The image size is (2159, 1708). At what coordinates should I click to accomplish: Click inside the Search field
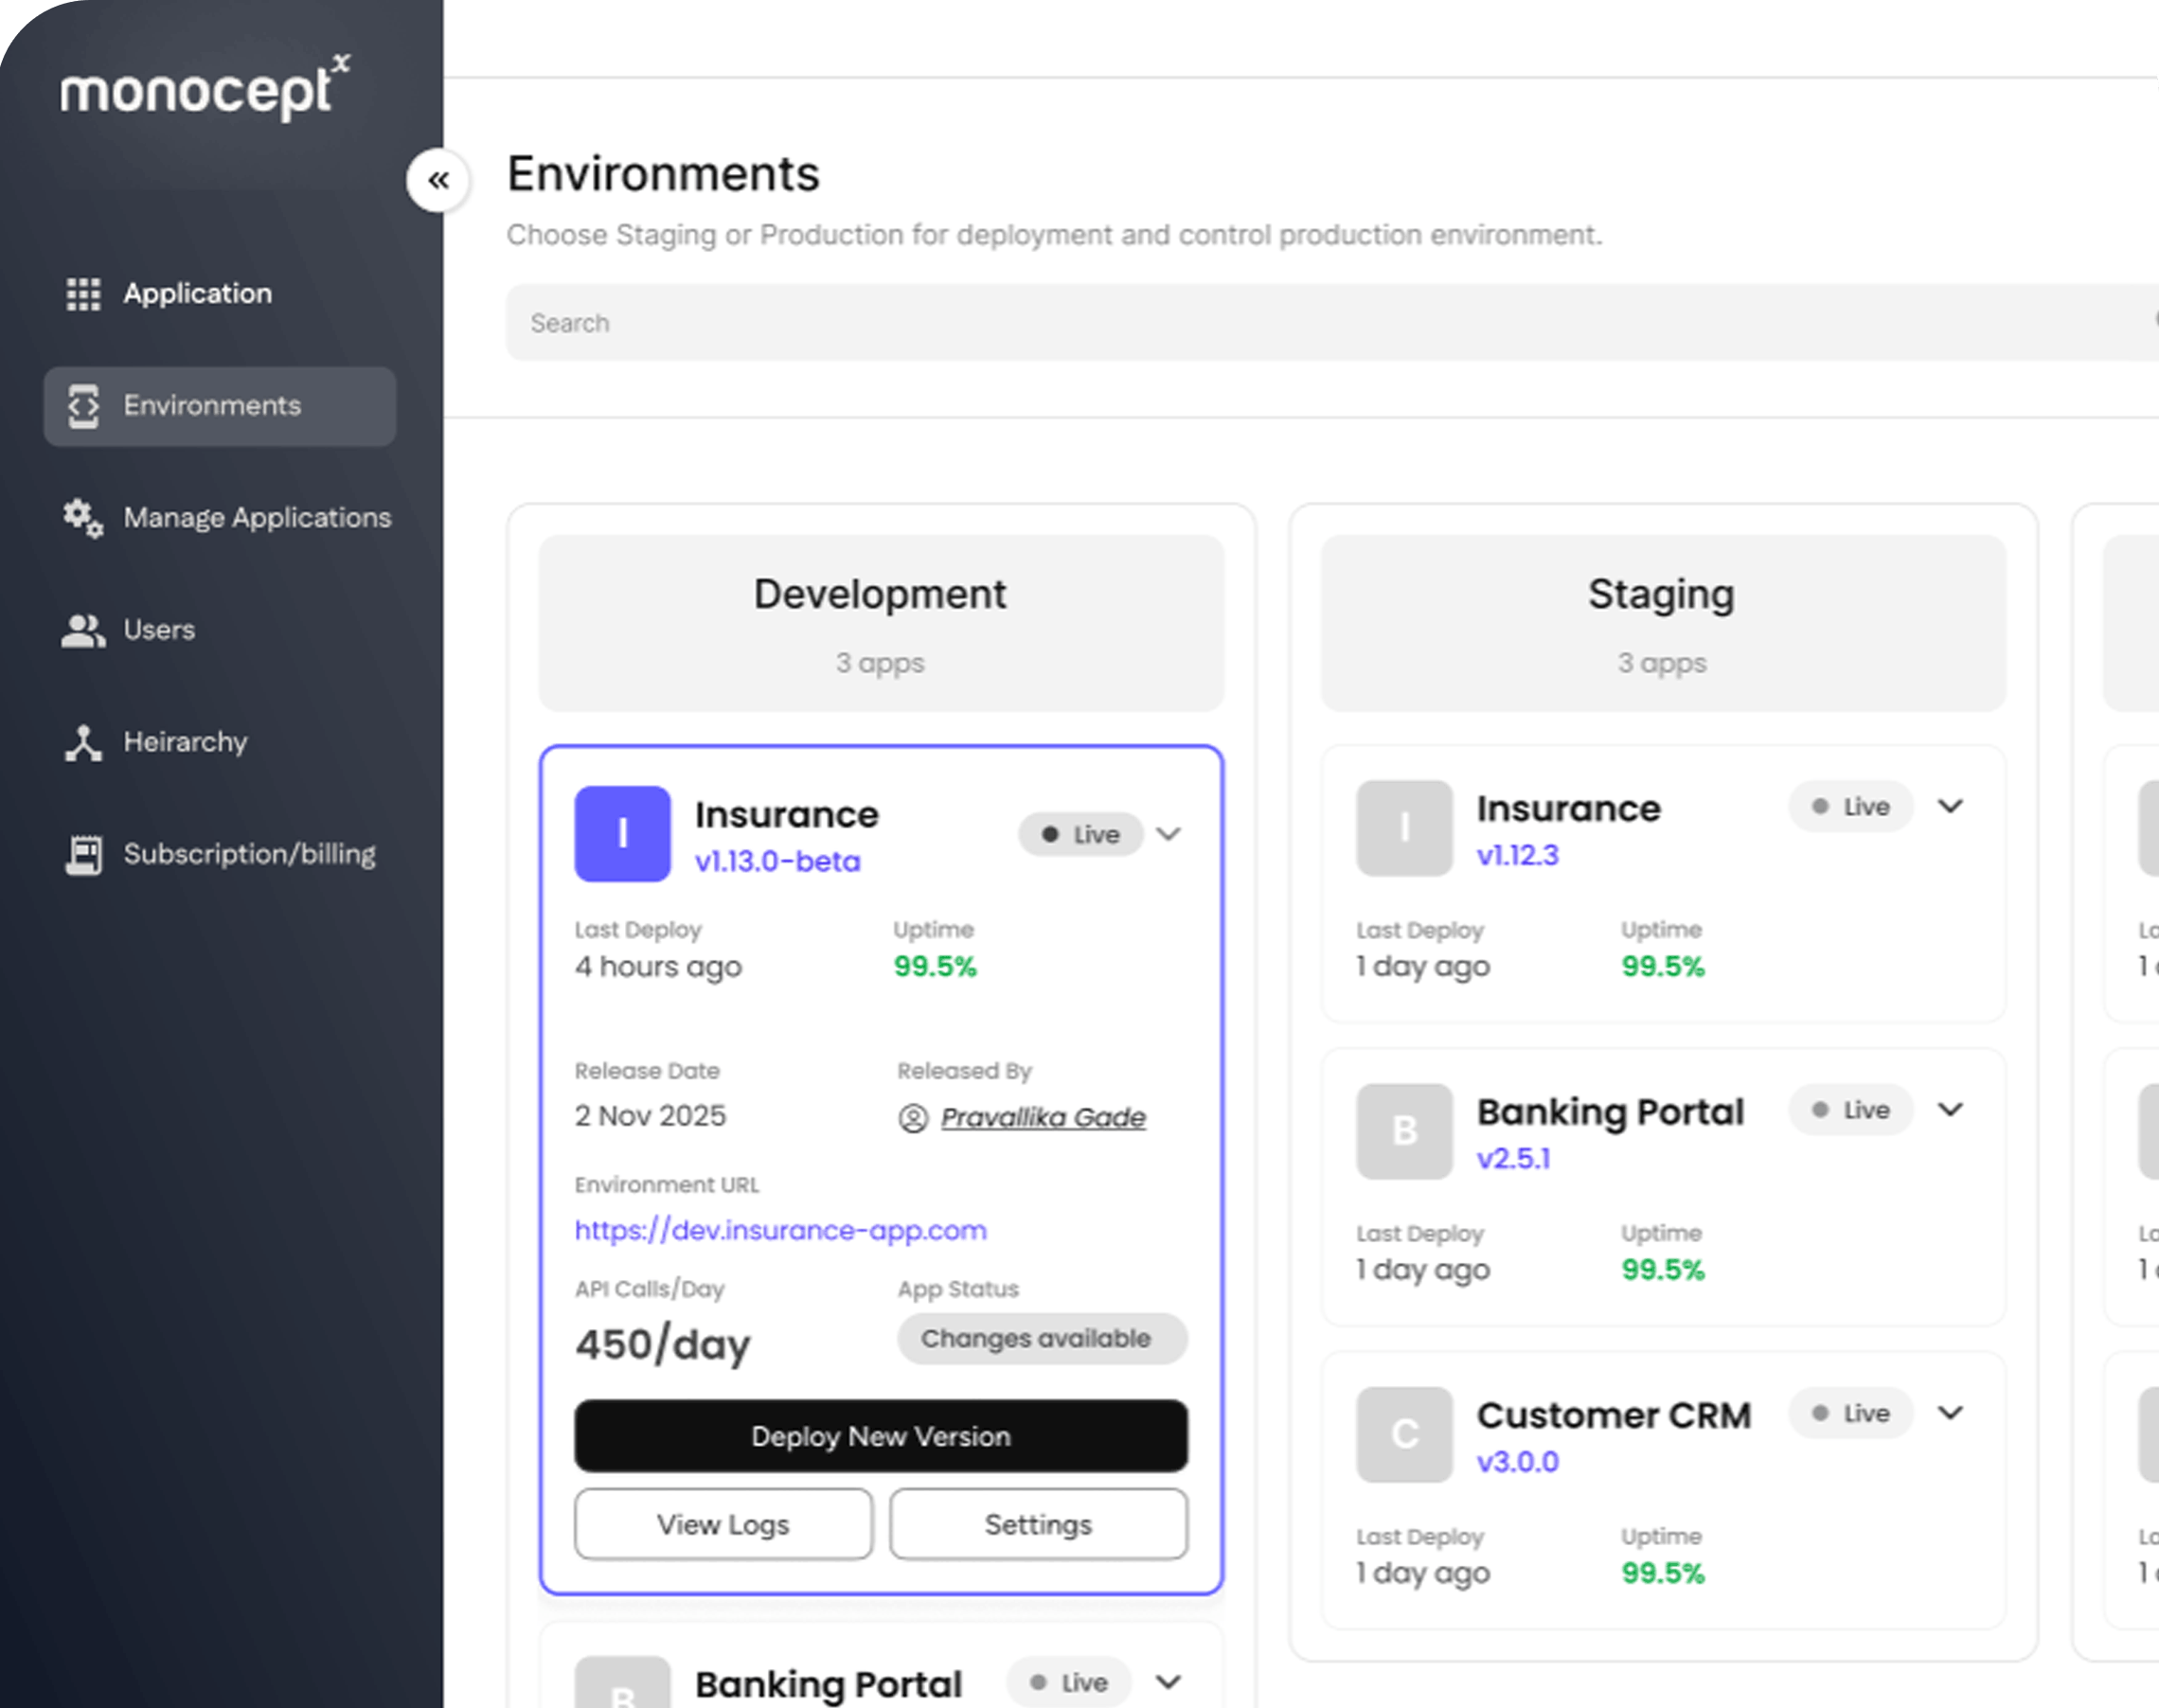click(x=1100, y=322)
